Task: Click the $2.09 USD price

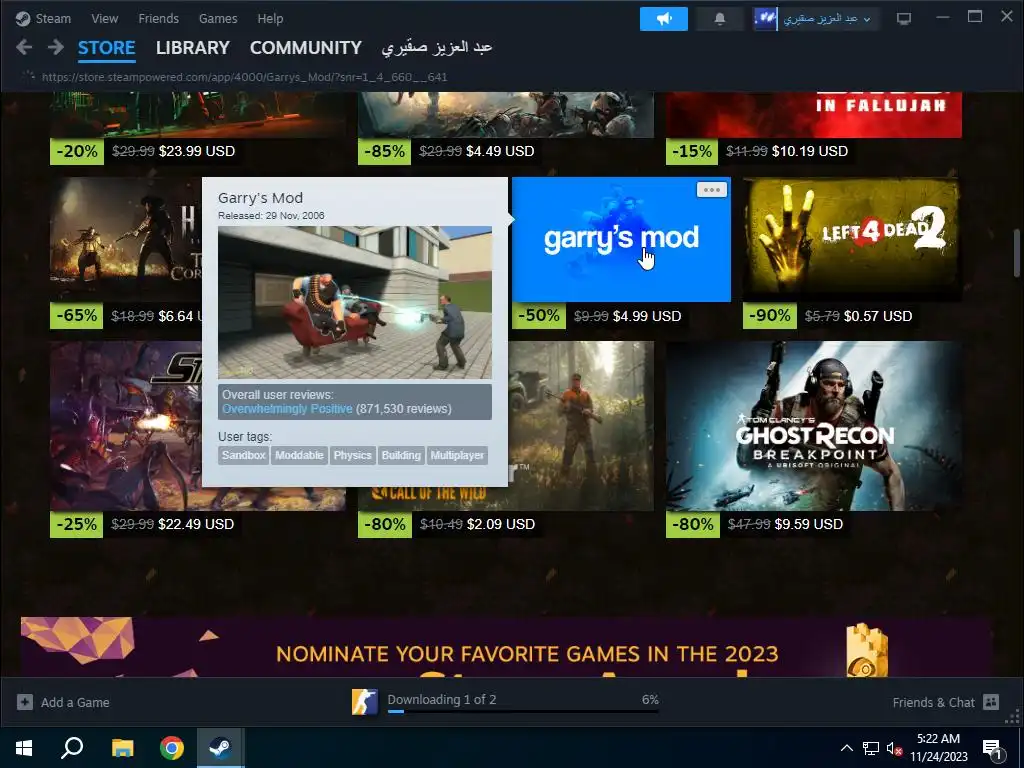Action: point(500,524)
